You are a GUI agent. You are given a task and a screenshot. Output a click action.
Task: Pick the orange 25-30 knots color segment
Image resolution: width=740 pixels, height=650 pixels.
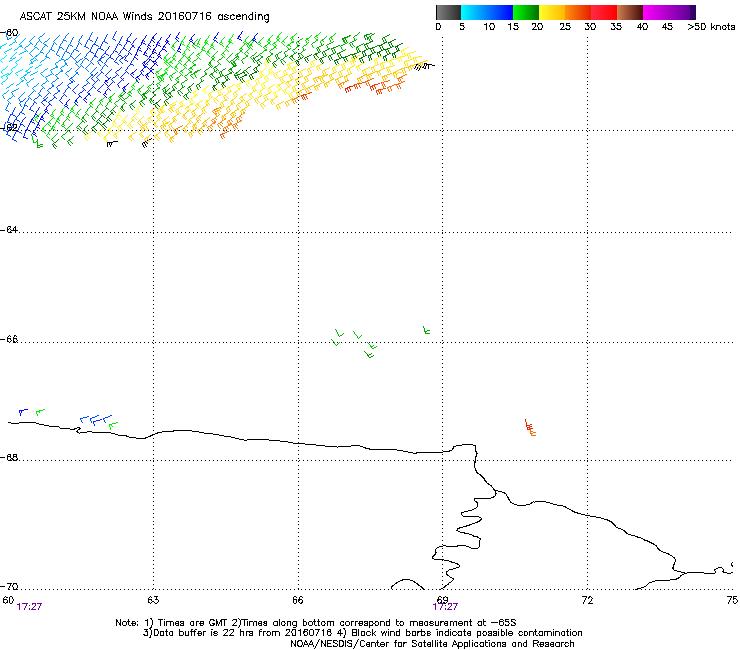[x=578, y=12]
